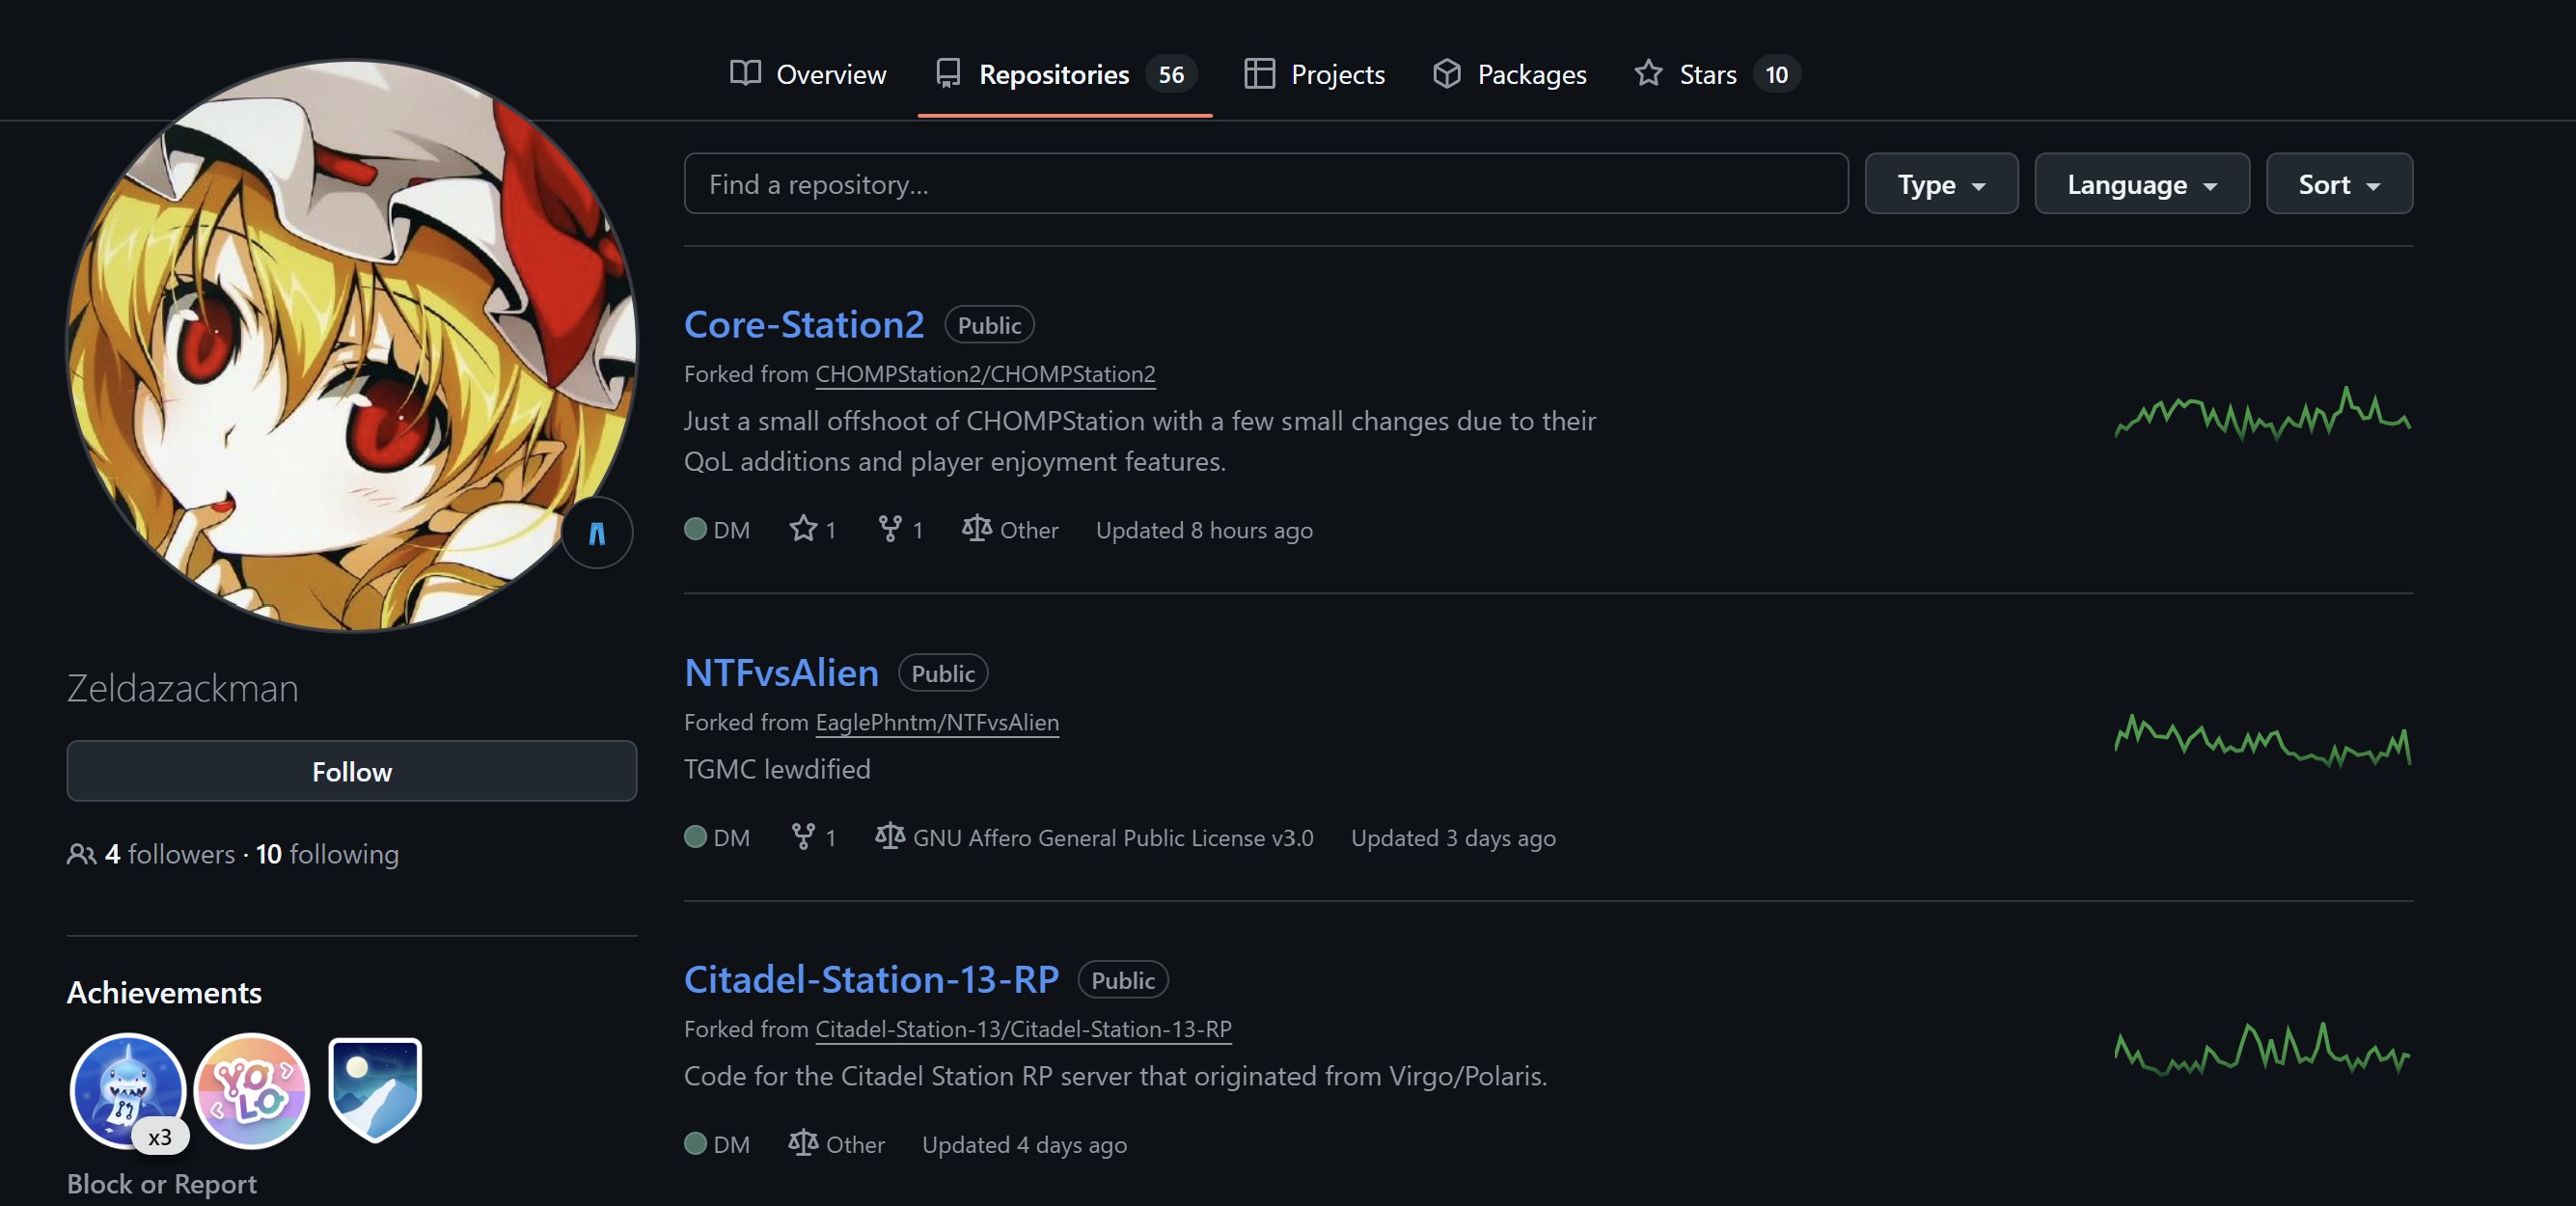This screenshot has height=1206, width=2576.
Task: Click the fork count icon on NTFvsAlien
Action: [802, 837]
